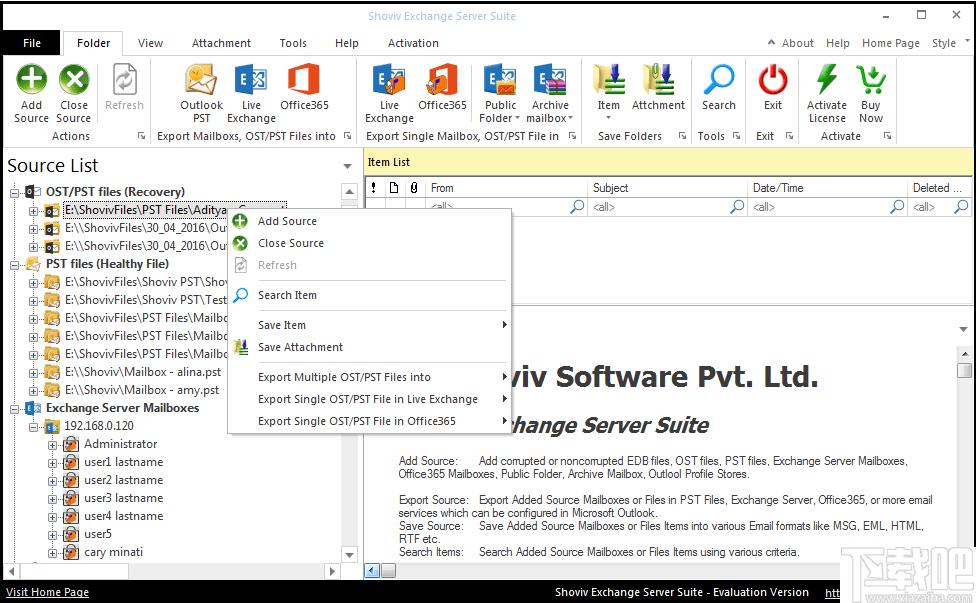The width and height of the screenshot is (976, 603).
Task: Click search magnifier in Date/Time filter
Action: tap(897, 206)
